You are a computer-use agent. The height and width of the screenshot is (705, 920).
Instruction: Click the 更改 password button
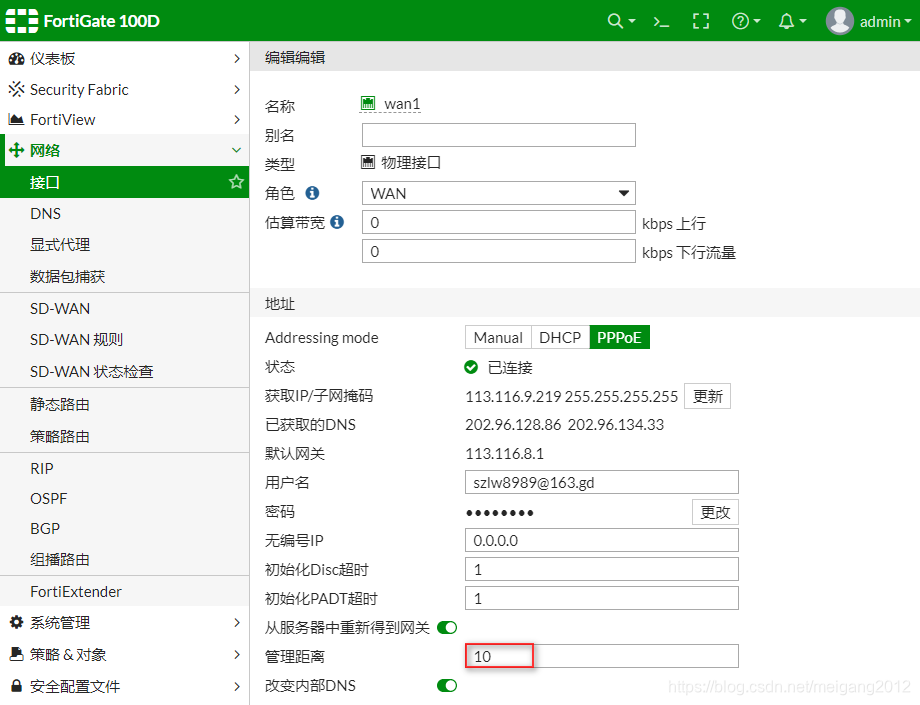coord(715,512)
